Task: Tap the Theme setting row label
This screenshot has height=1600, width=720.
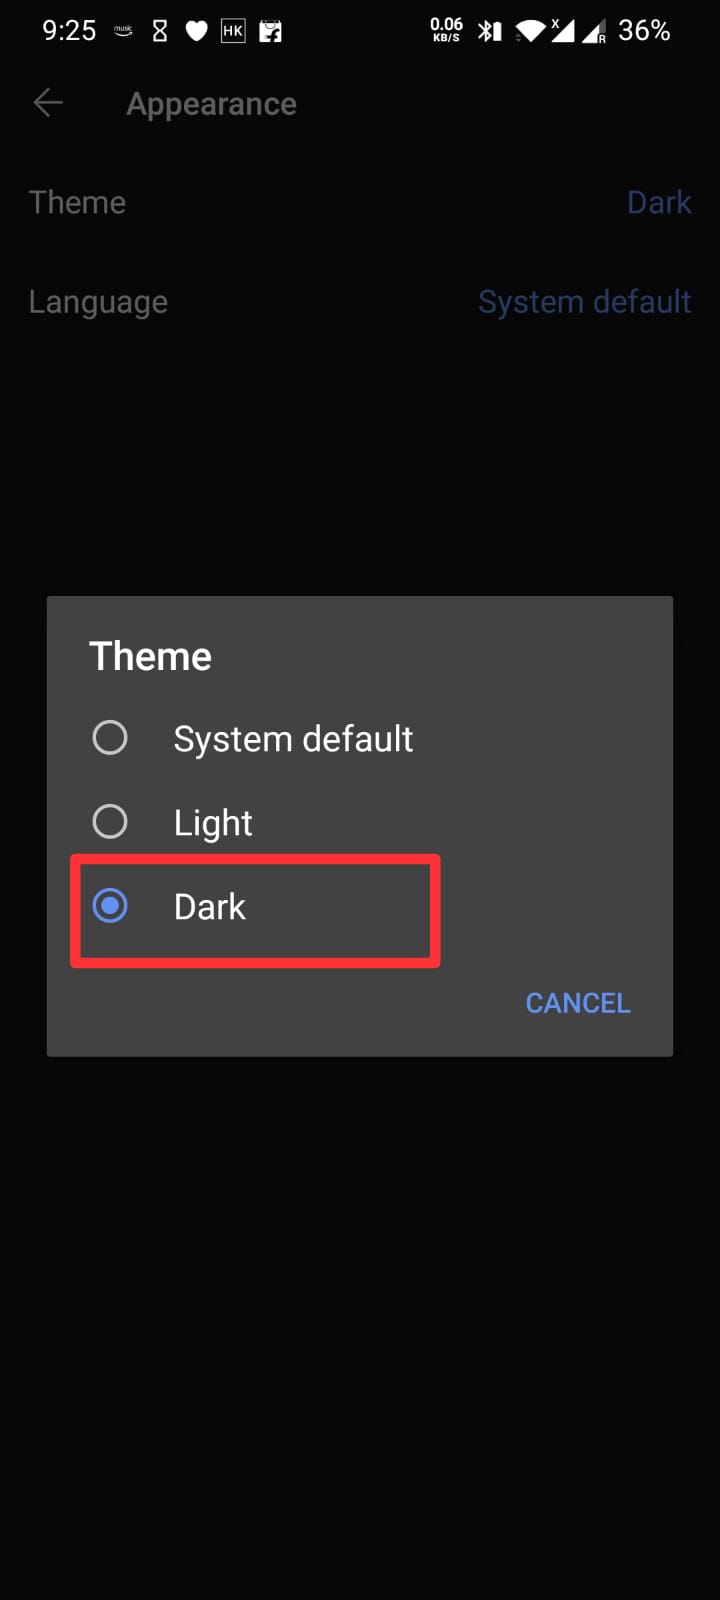Action: (78, 202)
